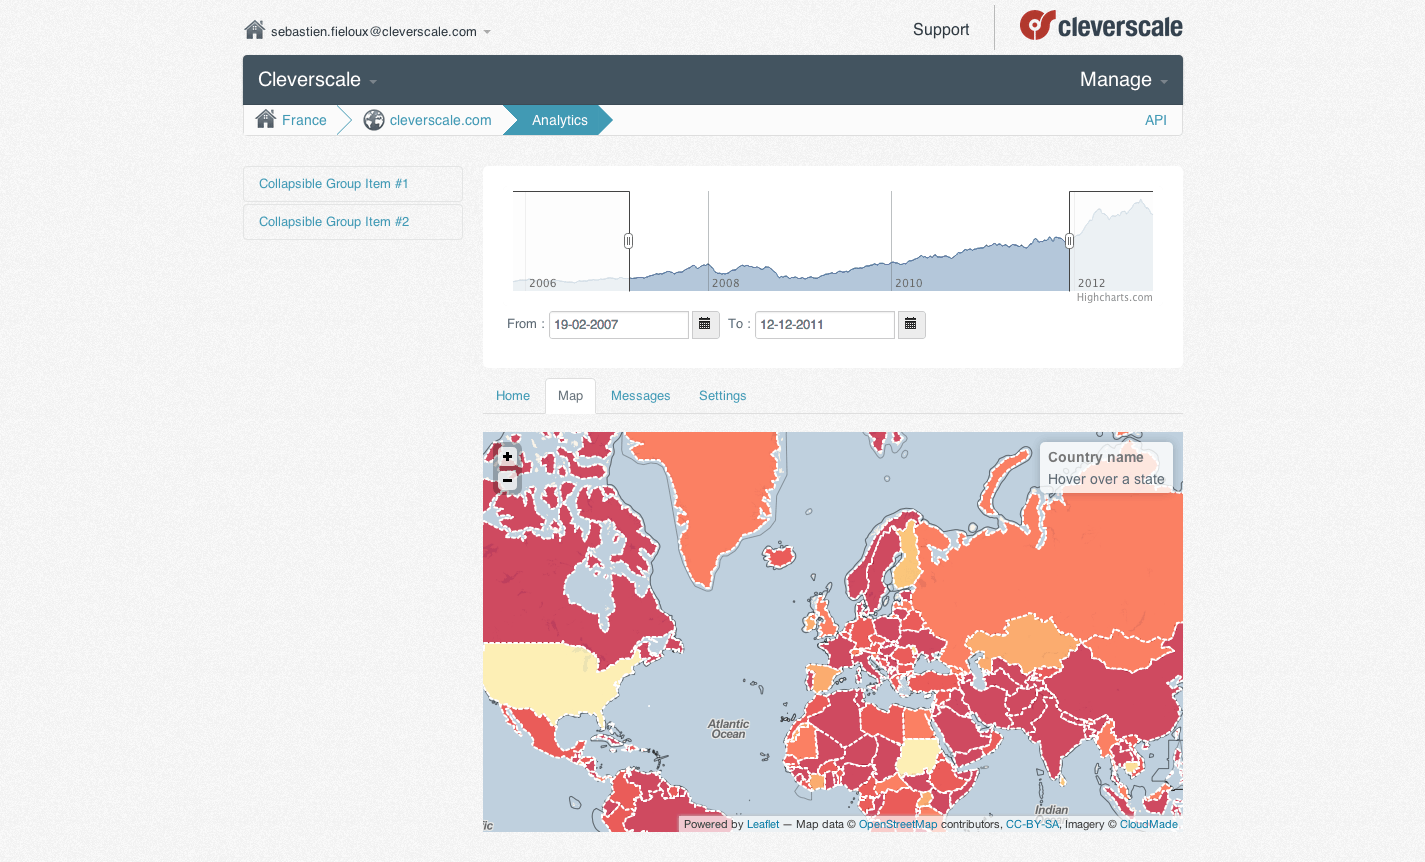1425x862 pixels.
Task: Zoom in on the map
Action: point(508,457)
